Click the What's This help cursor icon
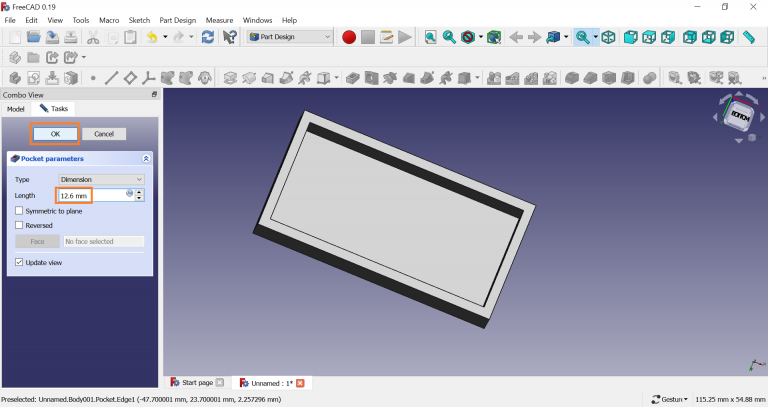 coord(230,37)
